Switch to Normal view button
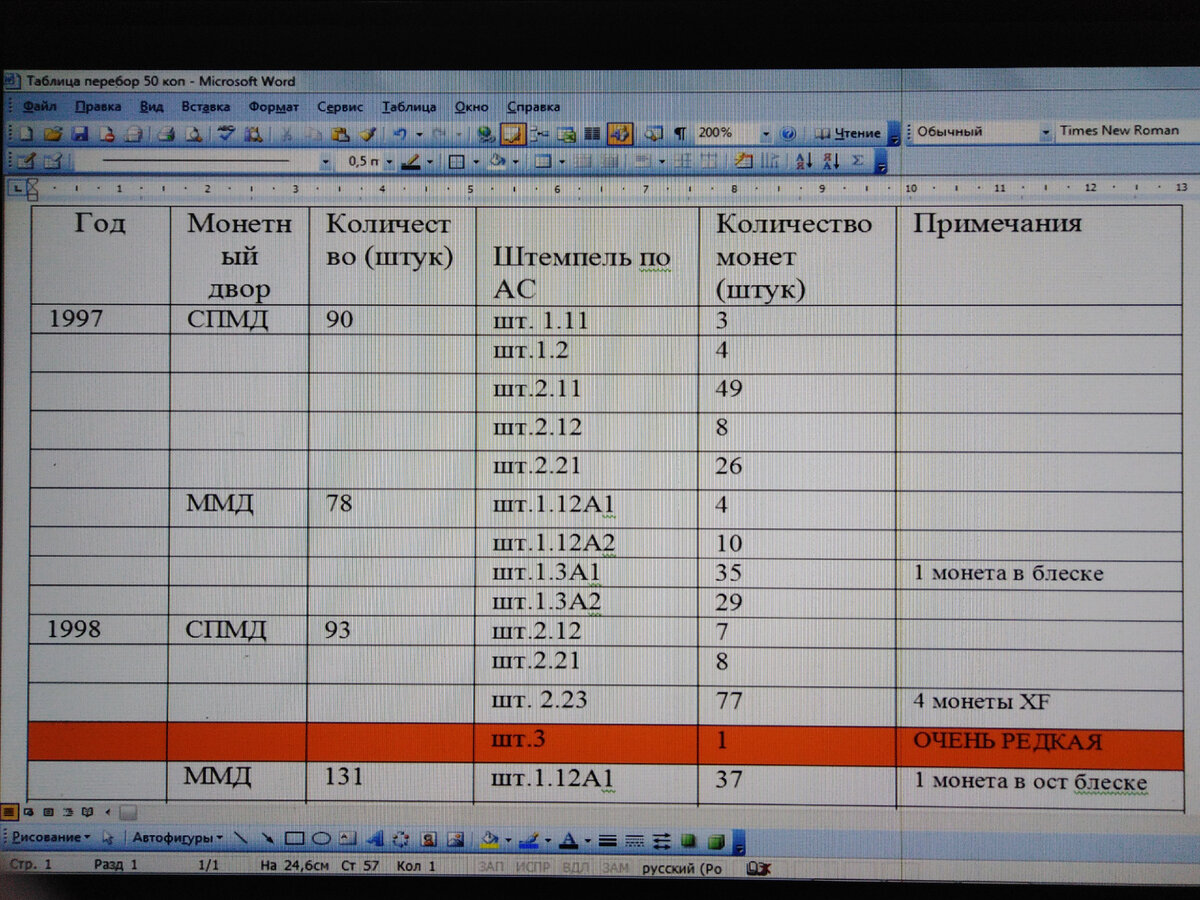 pyautogui.click(x=8, y=811)
